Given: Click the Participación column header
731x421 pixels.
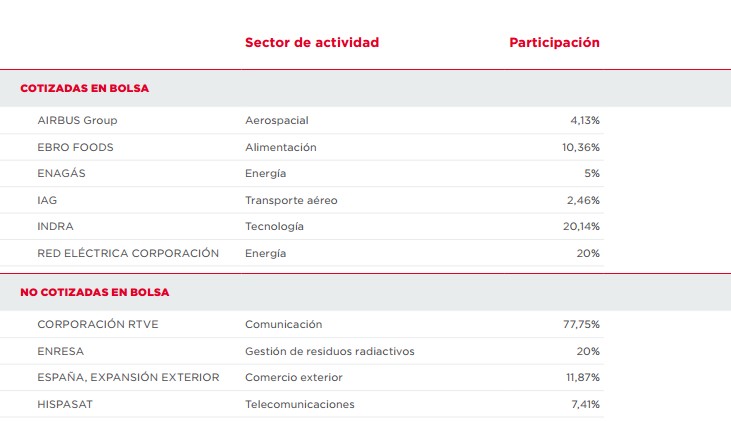Looking at the screenshot, I should [554, 43].
